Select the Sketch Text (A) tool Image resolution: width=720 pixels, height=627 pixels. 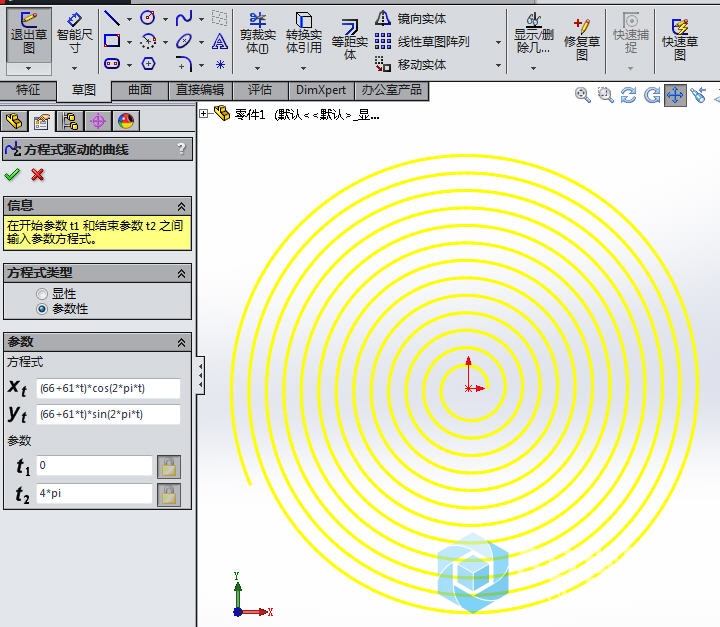220,41
